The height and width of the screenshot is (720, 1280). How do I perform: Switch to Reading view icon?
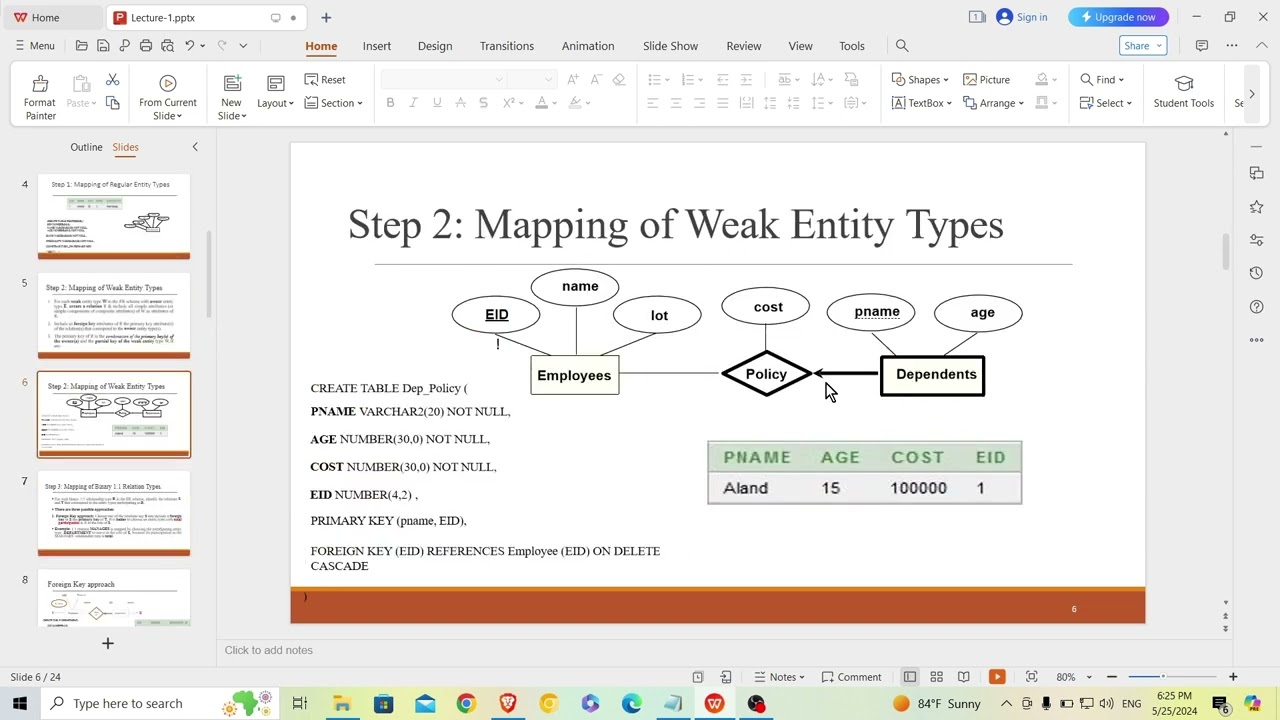coord(963,677)
